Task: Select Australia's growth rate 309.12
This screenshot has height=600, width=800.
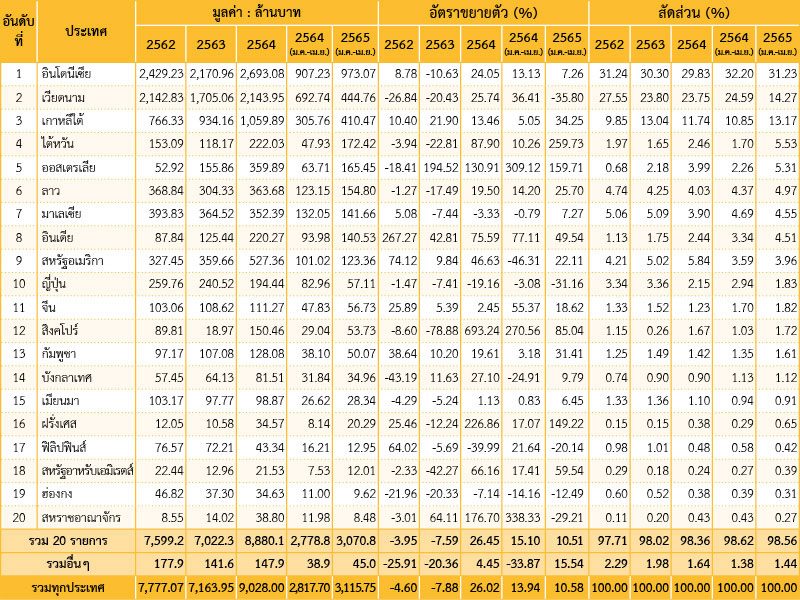Action: tap(522, 167)
